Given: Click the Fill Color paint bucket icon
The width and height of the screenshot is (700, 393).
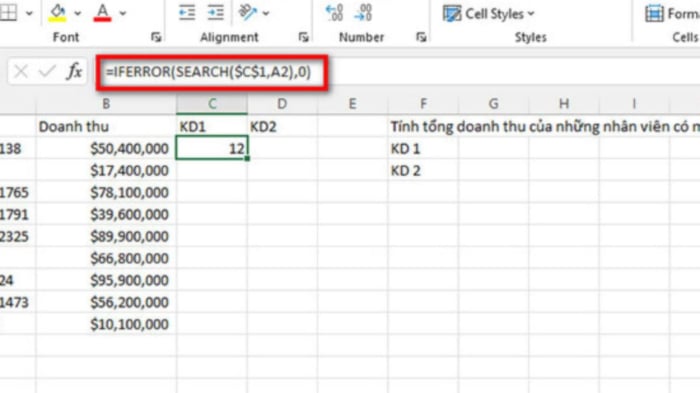Looking at the screenshot, I should click(57, 13).
